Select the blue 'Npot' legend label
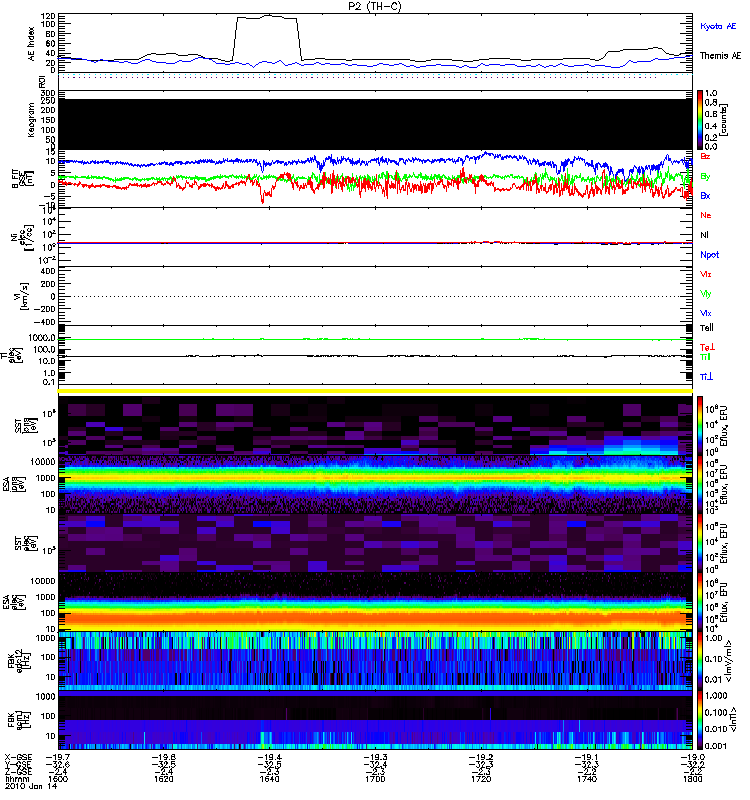750x800 pixels. coord(710,255)
